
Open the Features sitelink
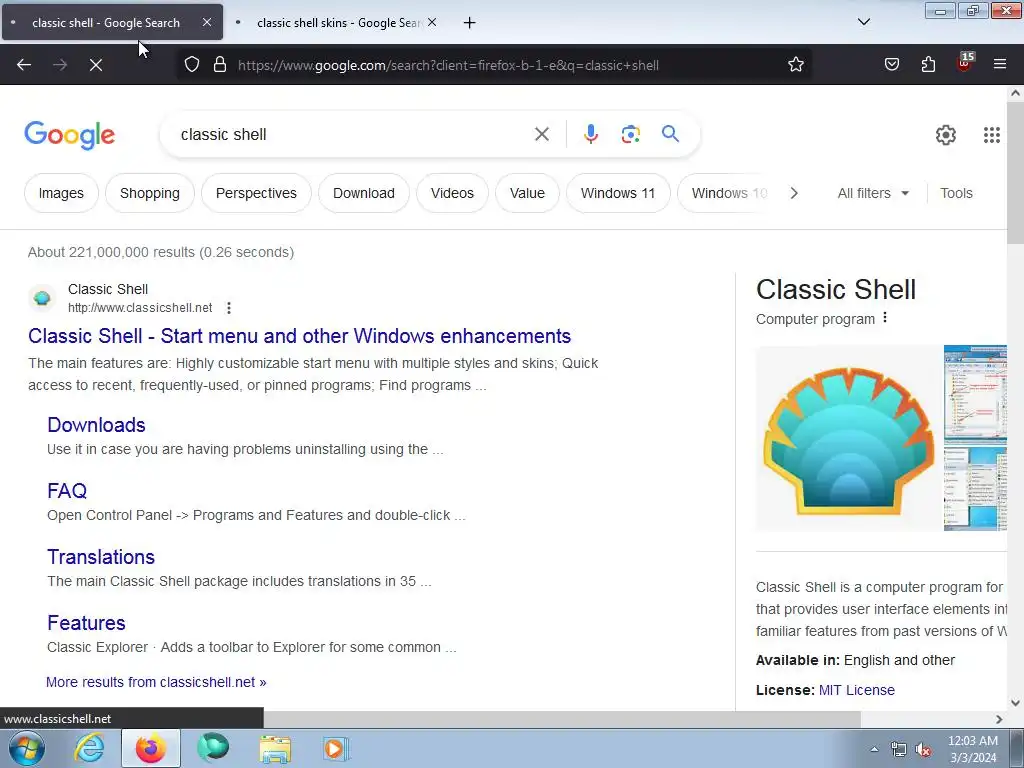[x=86, y=623]
